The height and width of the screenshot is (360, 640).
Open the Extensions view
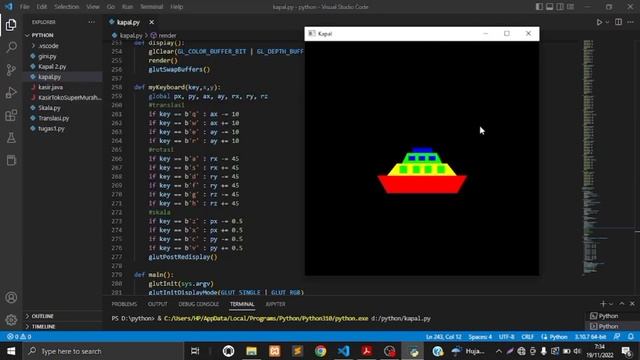11,115
